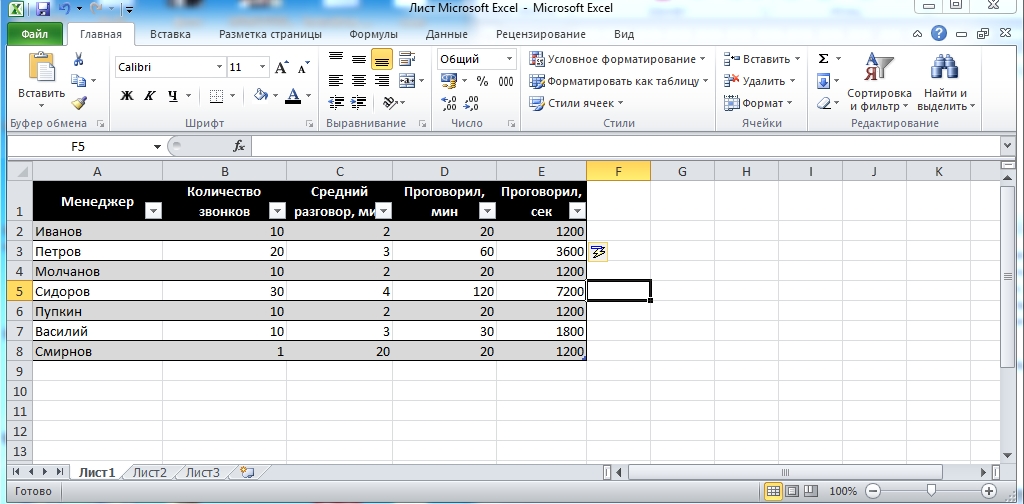Viewport: 1024px width, 504px height.
Task: Click the insert function fx icon
Action: (239, 146)
